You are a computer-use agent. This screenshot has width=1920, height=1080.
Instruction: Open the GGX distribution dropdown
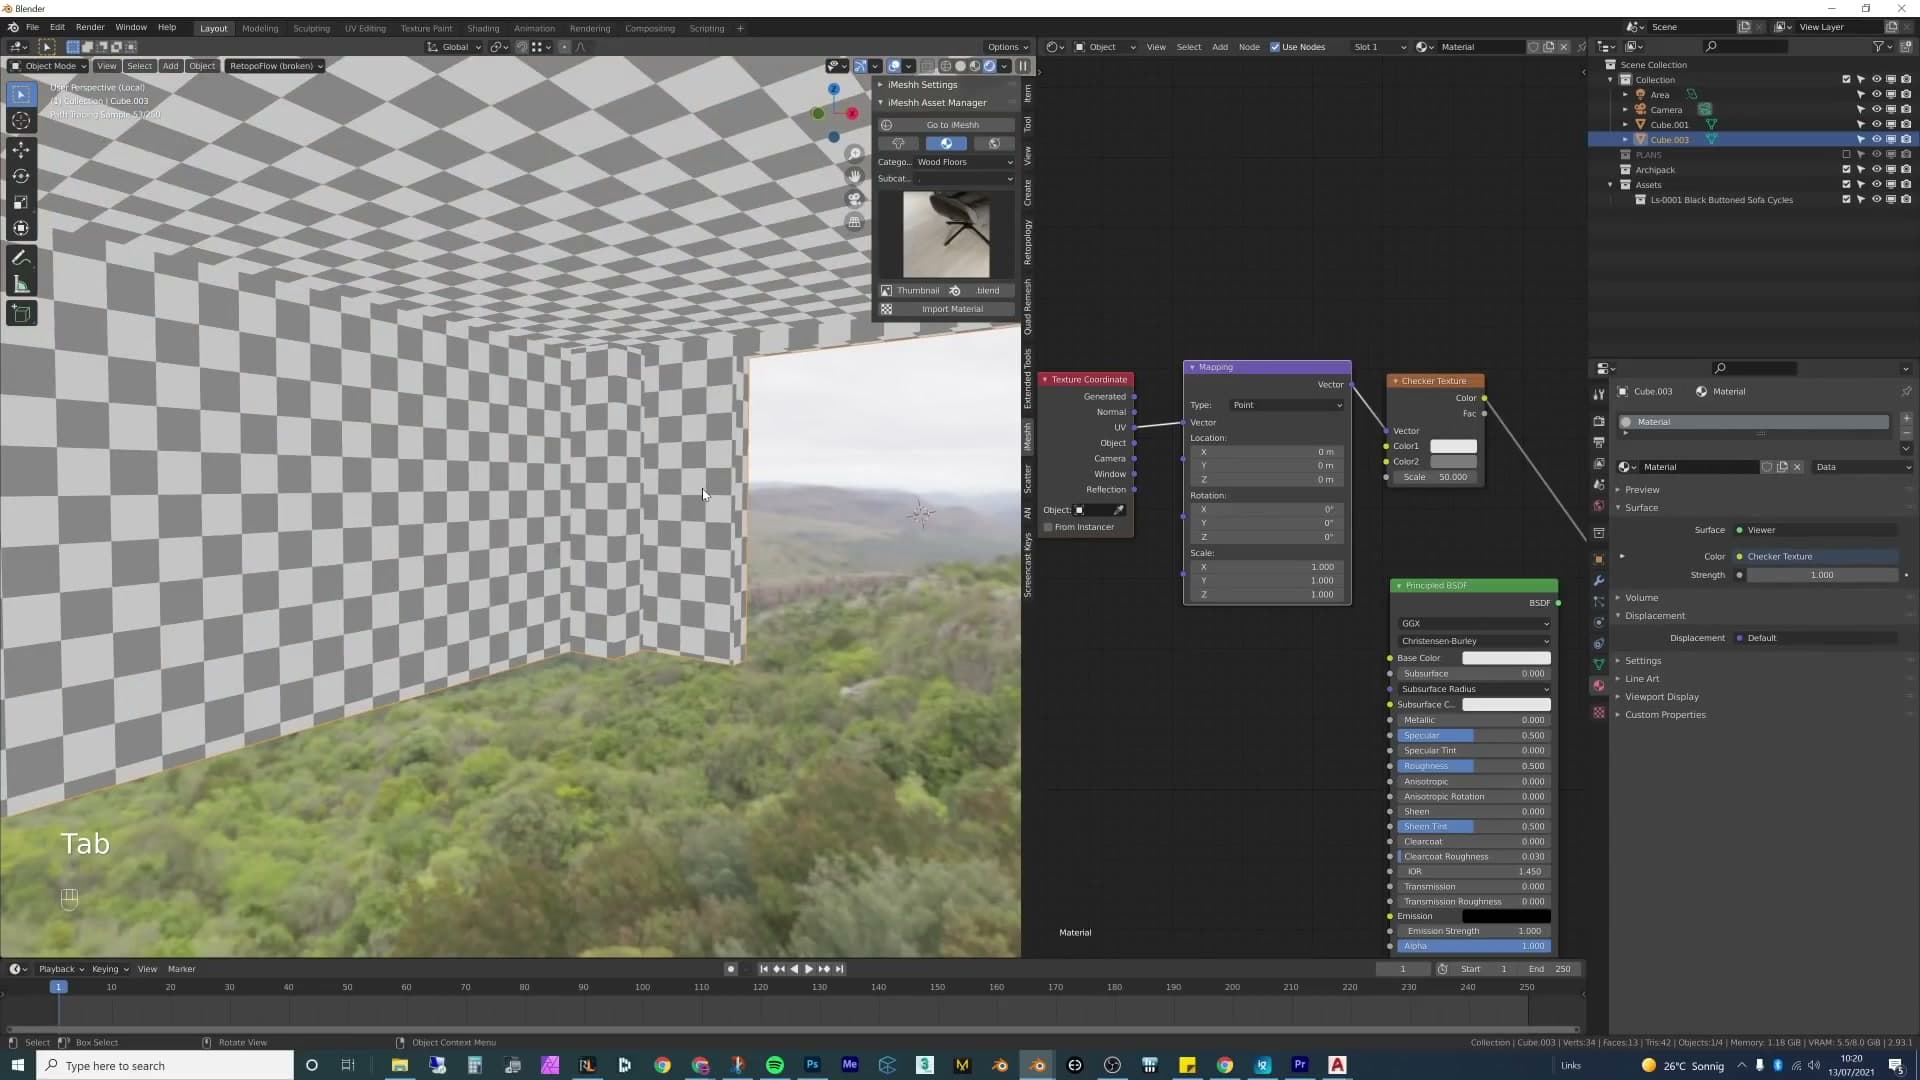pos(1474,623)
